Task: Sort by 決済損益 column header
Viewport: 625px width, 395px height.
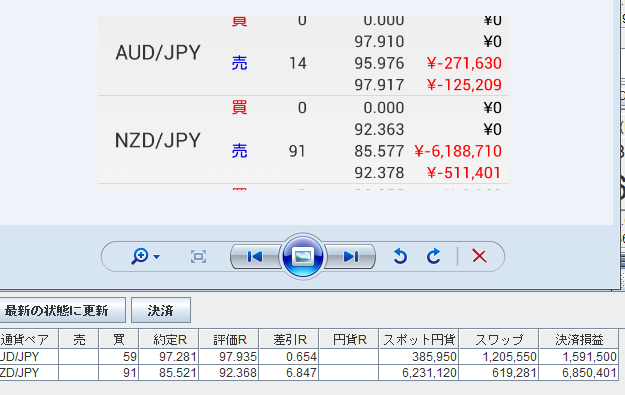Action: (579, 339)
